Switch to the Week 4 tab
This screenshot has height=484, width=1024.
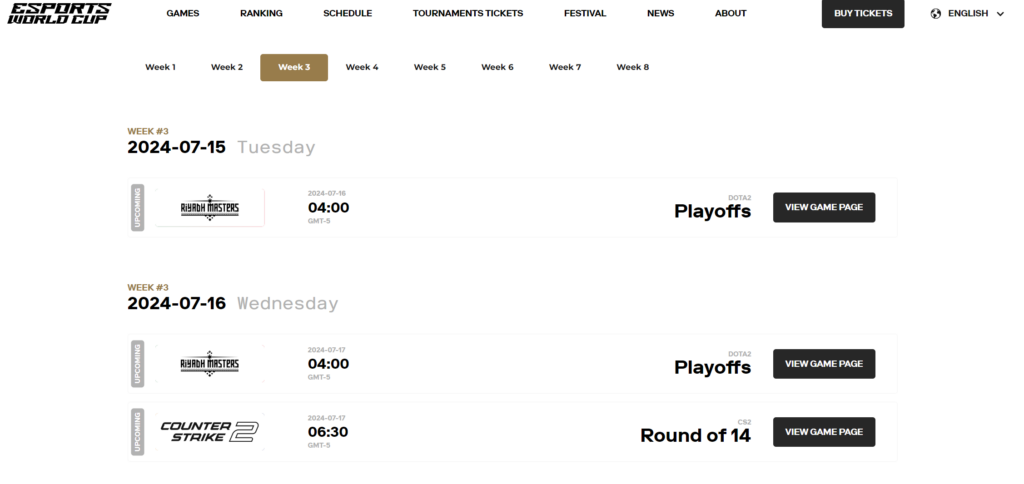coord(362,67)
